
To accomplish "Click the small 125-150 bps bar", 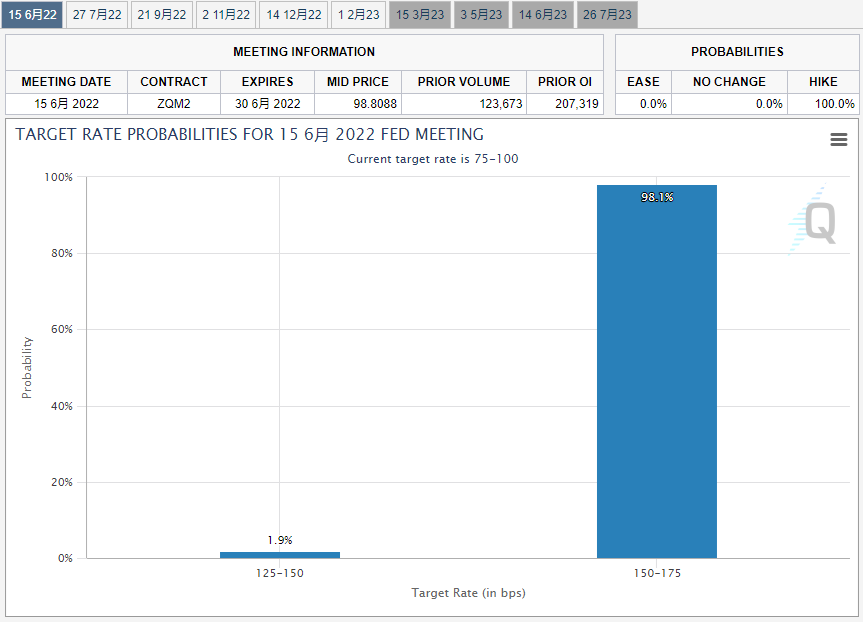I will tap(279, 554).
